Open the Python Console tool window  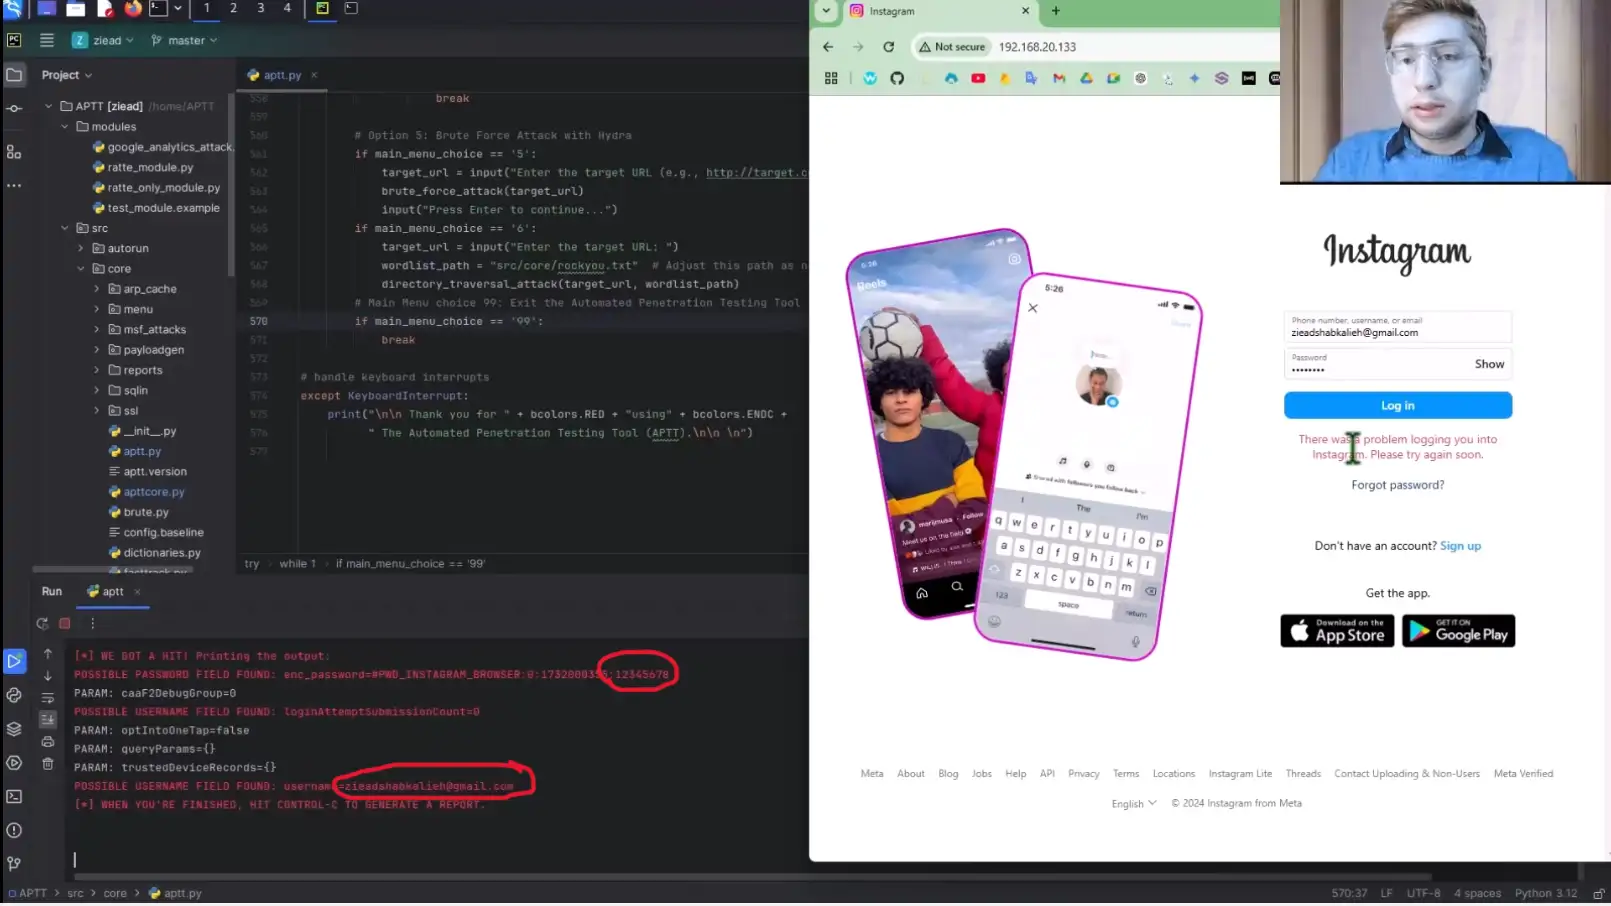(14, 696)
